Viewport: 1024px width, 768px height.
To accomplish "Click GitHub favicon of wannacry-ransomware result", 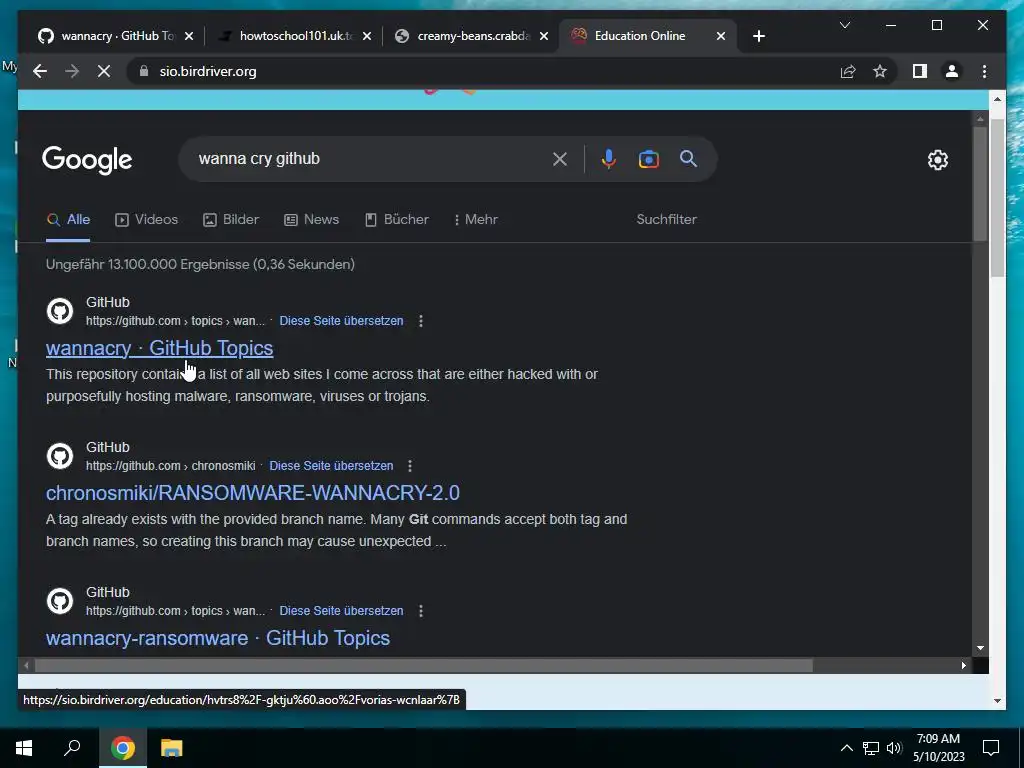I will click(x=60, y=601).
